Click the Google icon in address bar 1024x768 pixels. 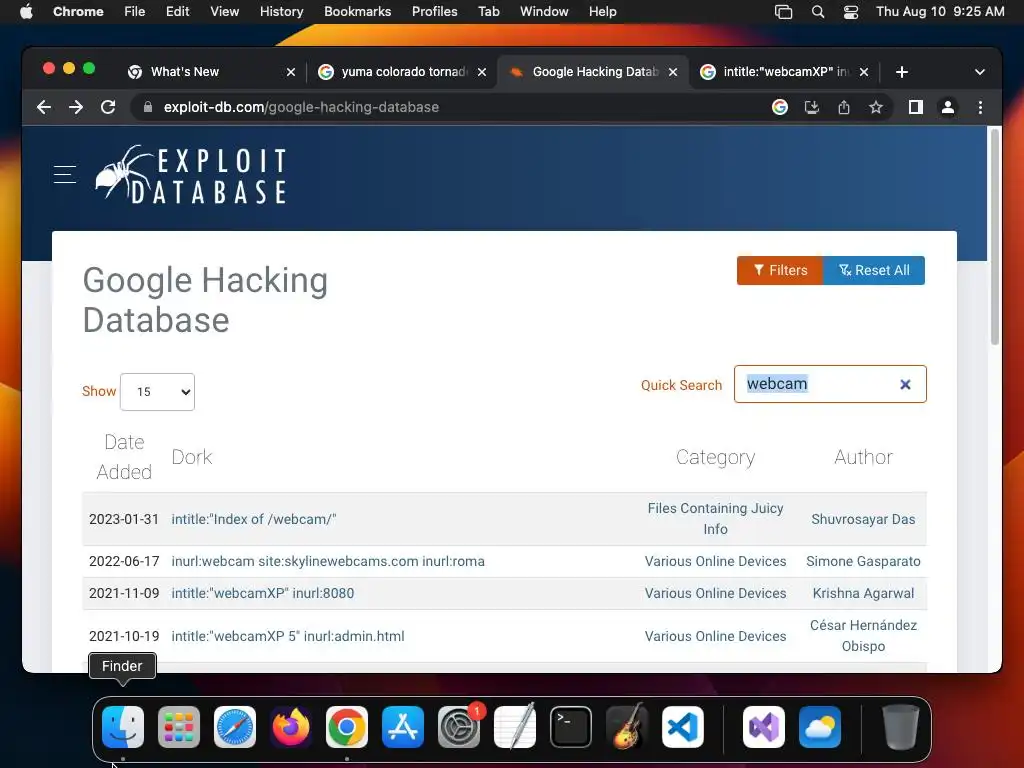pos(780,107)
